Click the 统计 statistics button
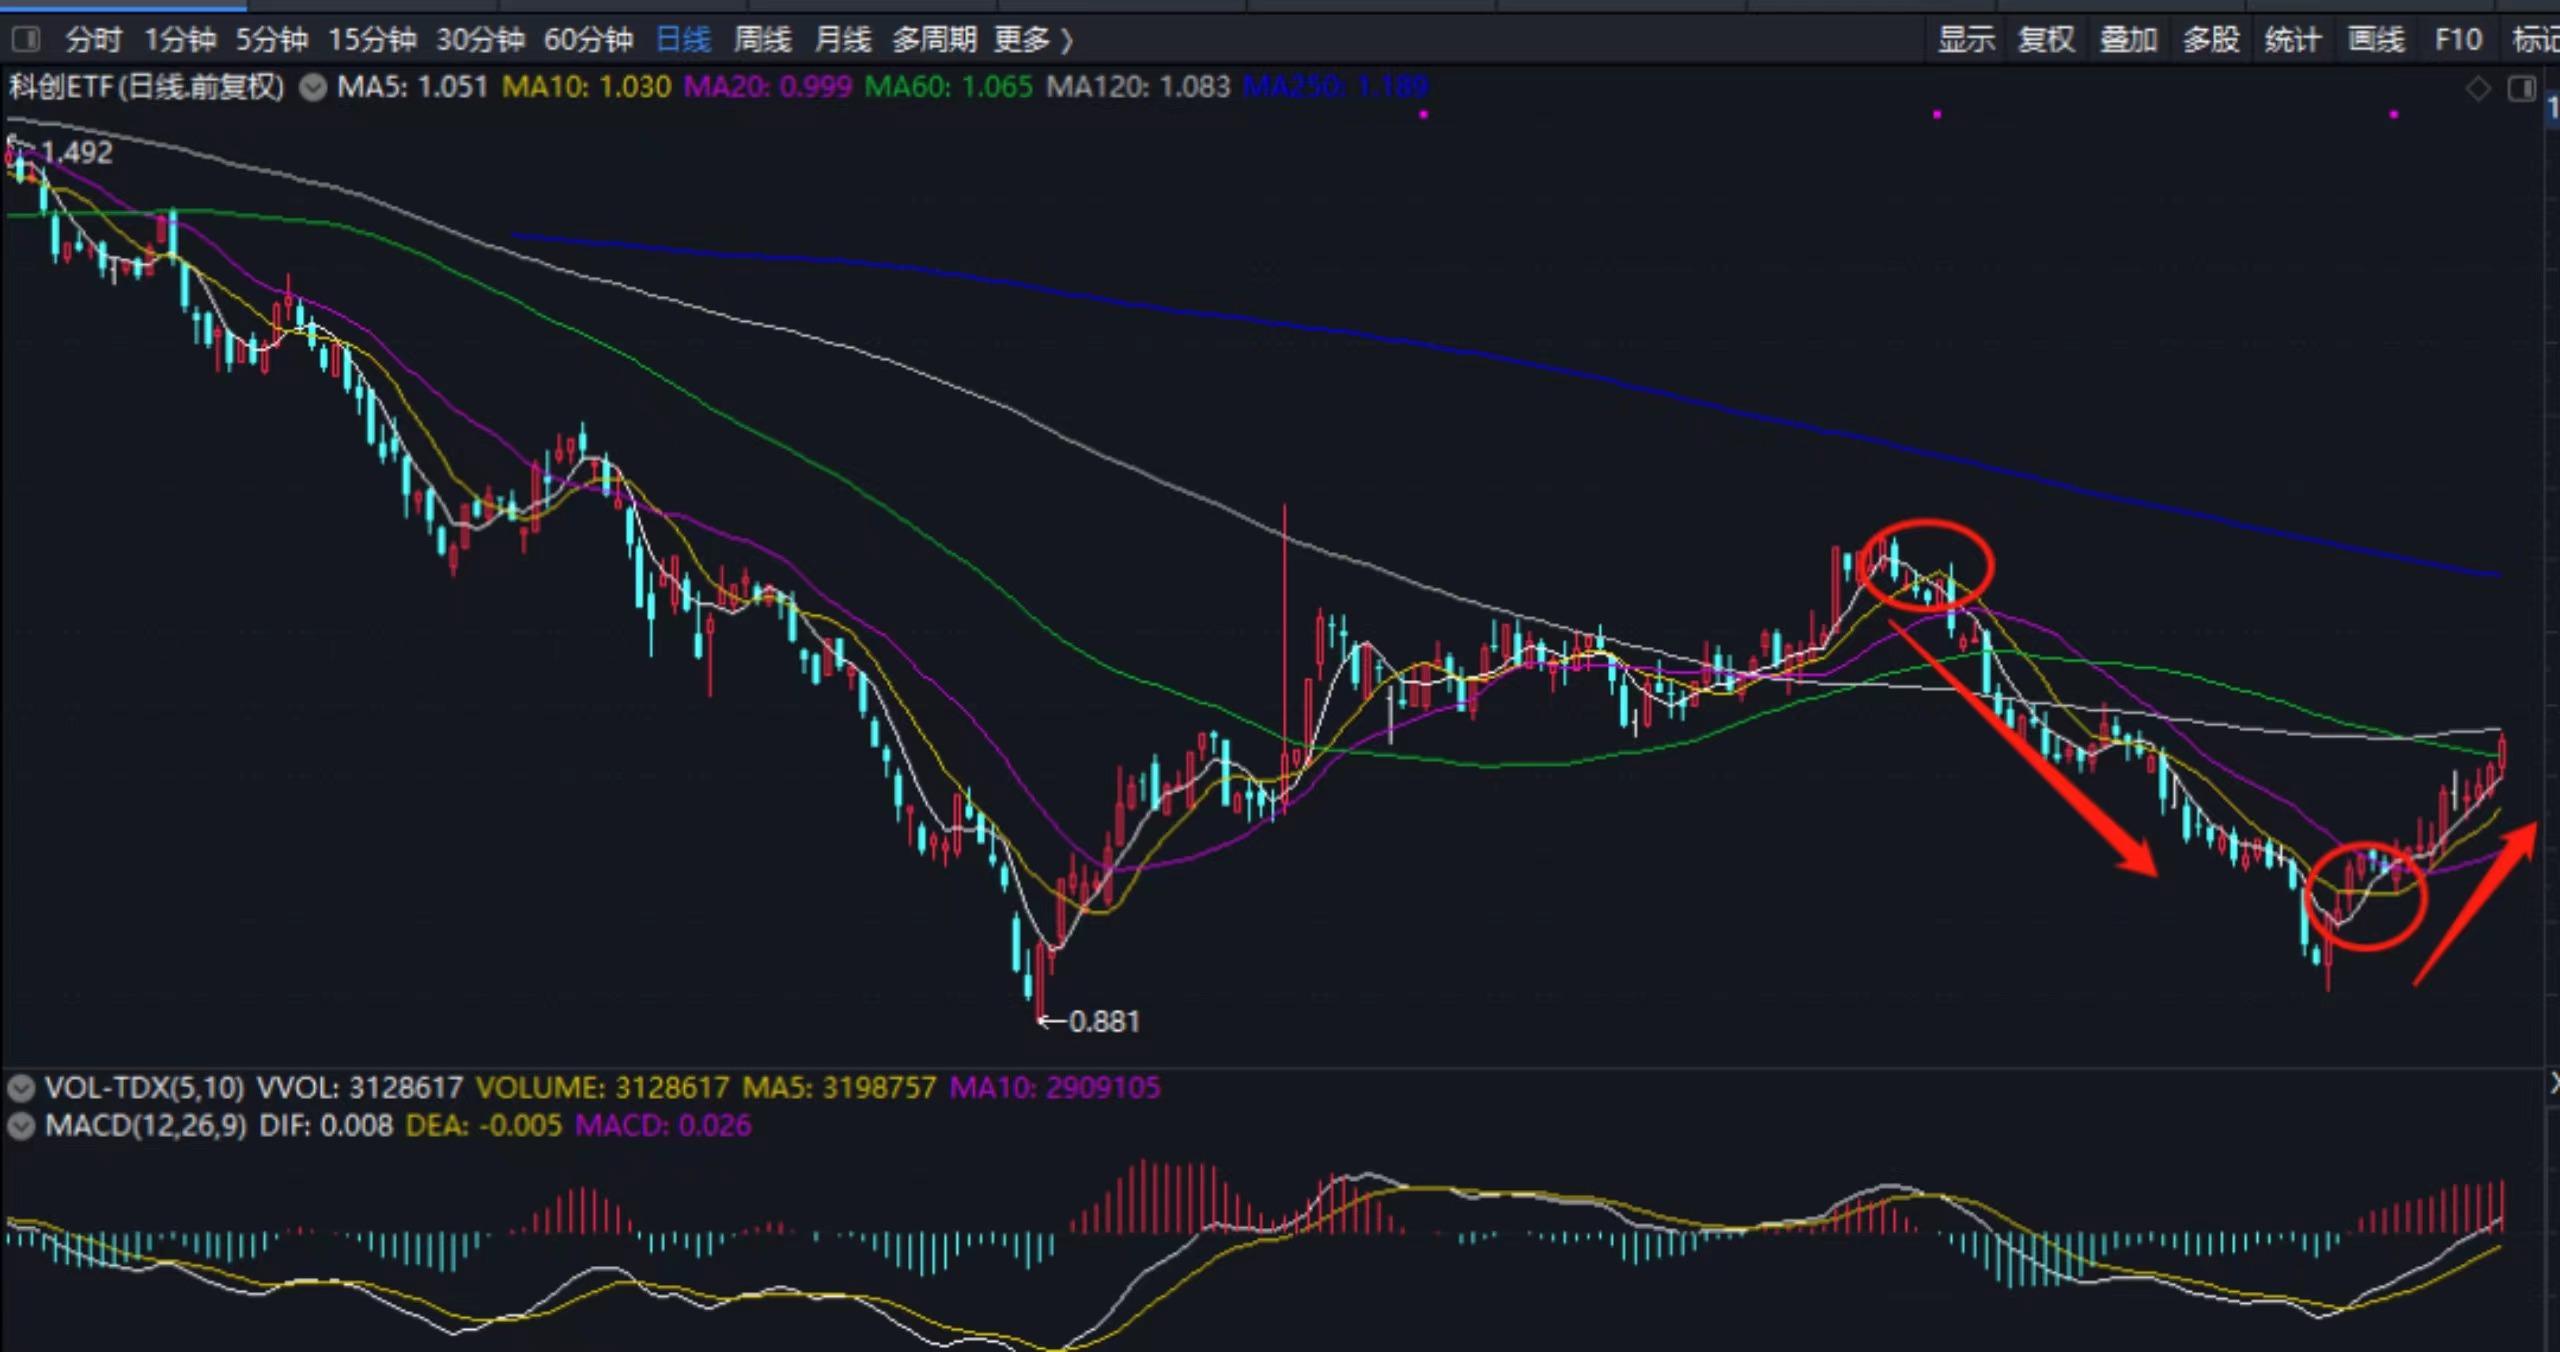This screenshot has width=2560, height=1352. [2293, 40]
